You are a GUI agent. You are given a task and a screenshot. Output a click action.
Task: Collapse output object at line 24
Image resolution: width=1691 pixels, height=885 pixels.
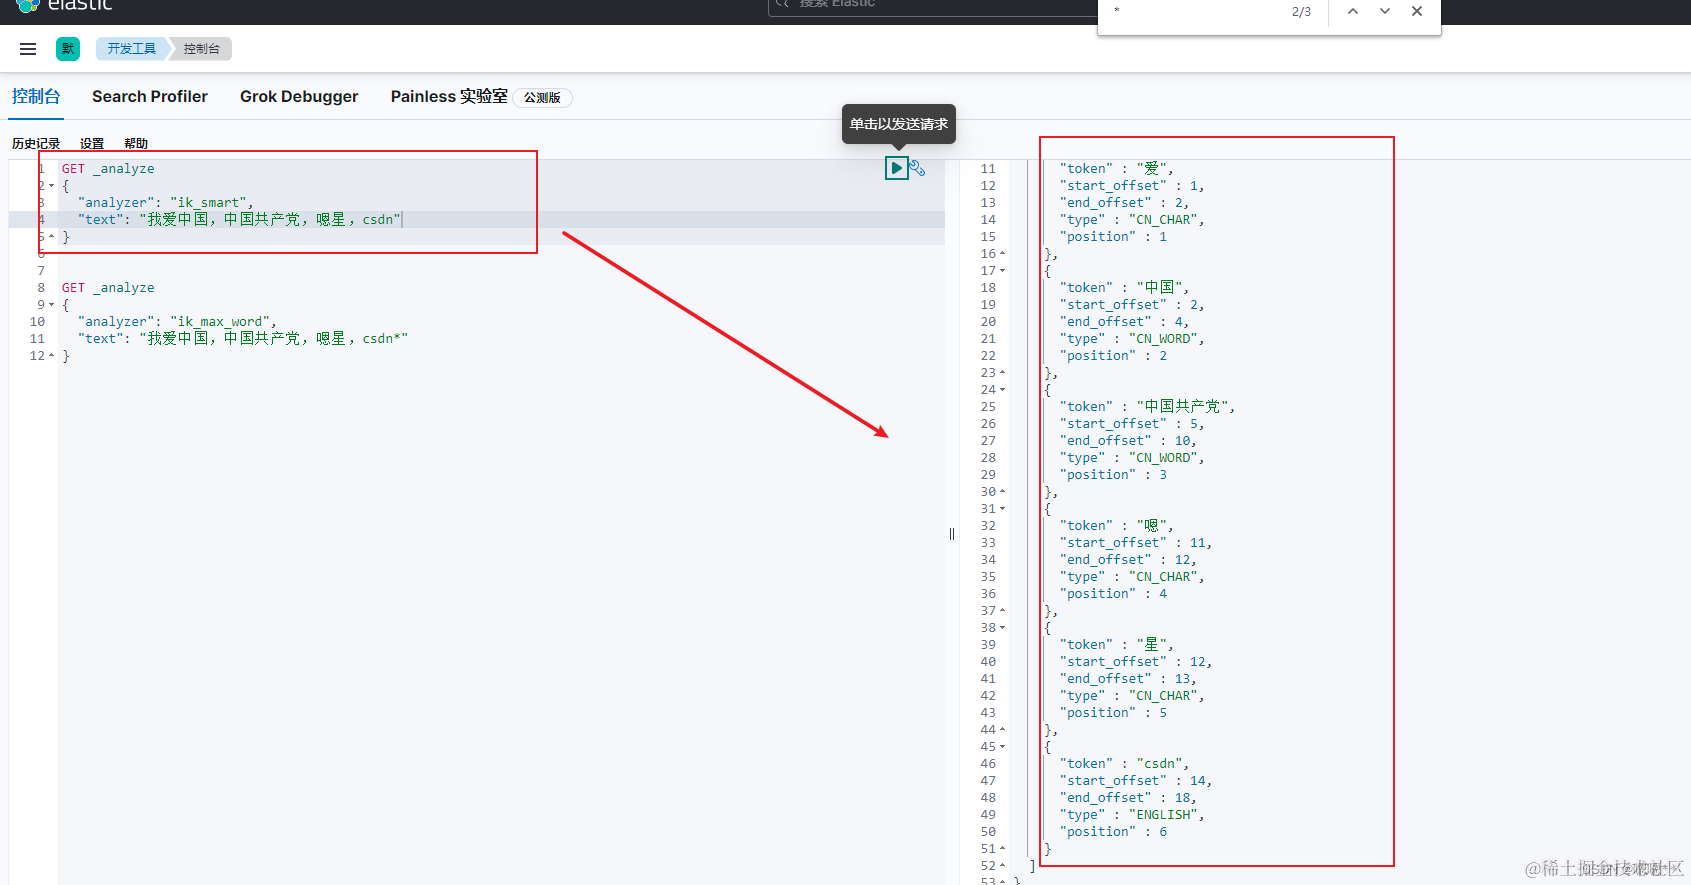tap(1003, 390)
